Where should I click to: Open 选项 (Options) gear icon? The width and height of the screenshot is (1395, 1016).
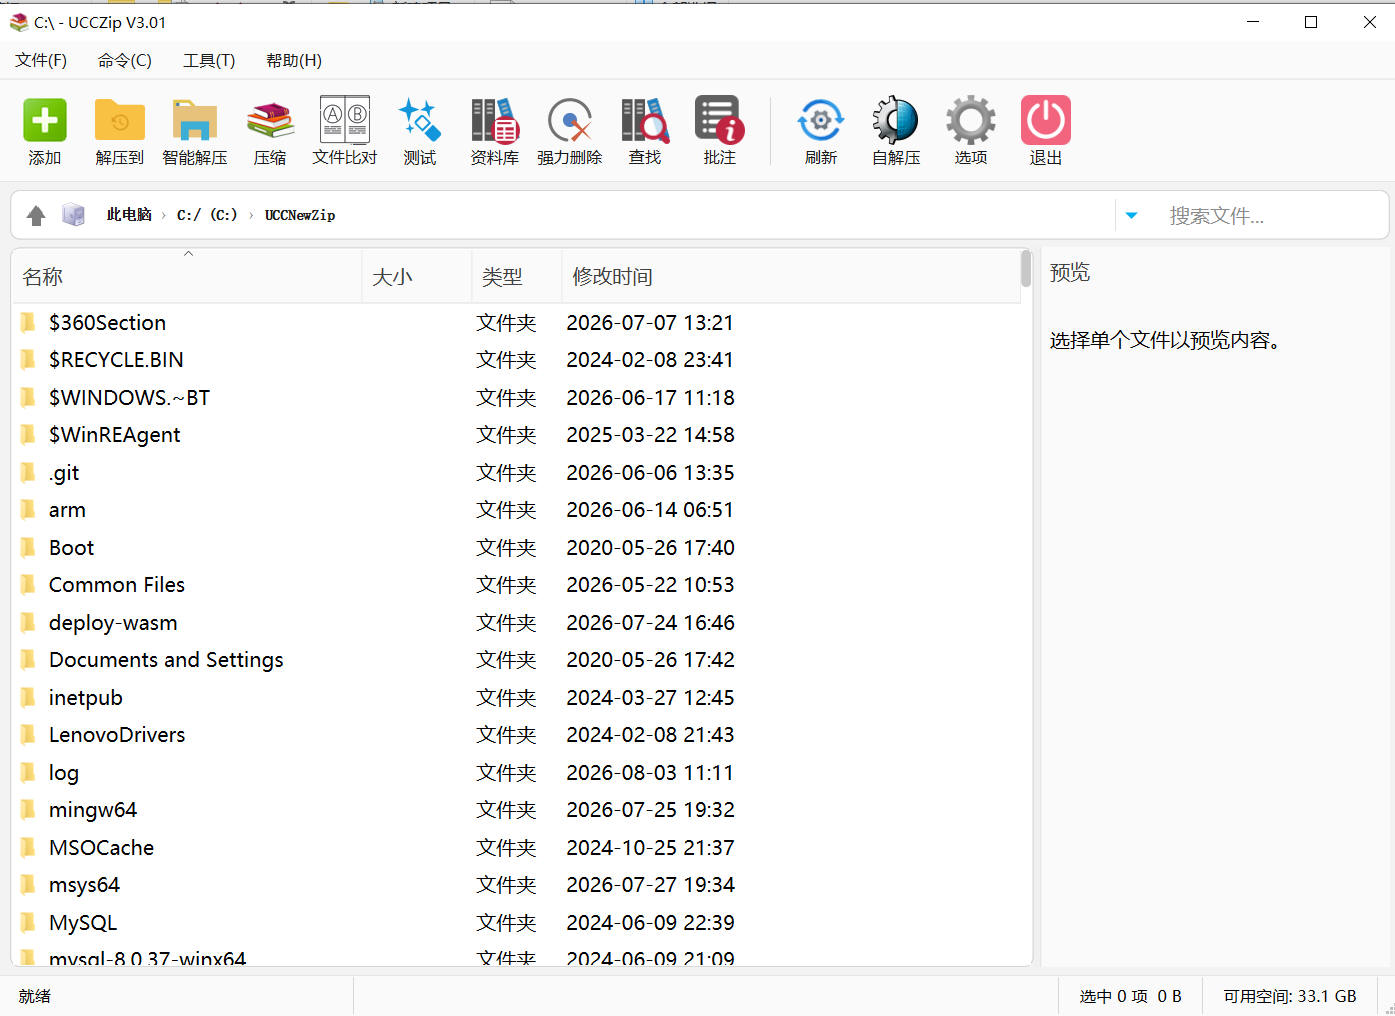[x=971, y=130]
